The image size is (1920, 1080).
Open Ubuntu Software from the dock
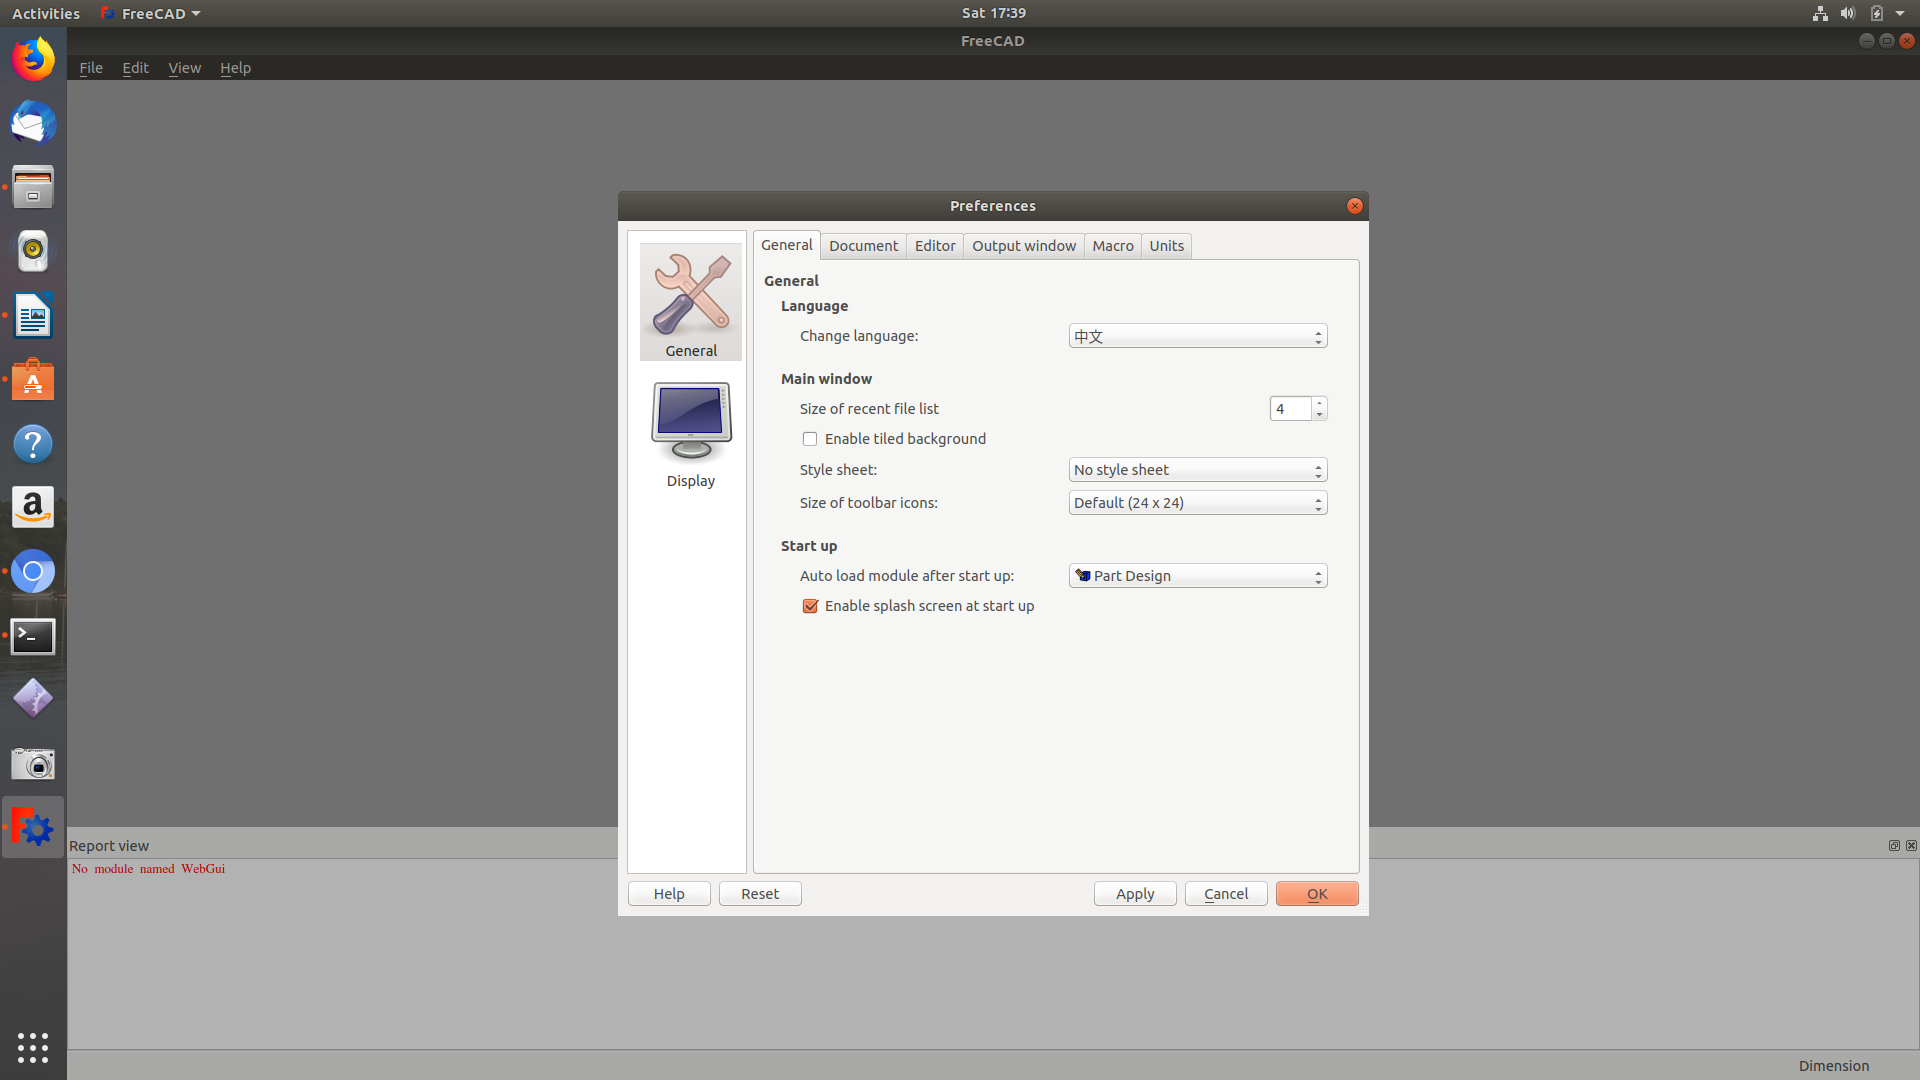pyautogui.click(x=33, y=379)
